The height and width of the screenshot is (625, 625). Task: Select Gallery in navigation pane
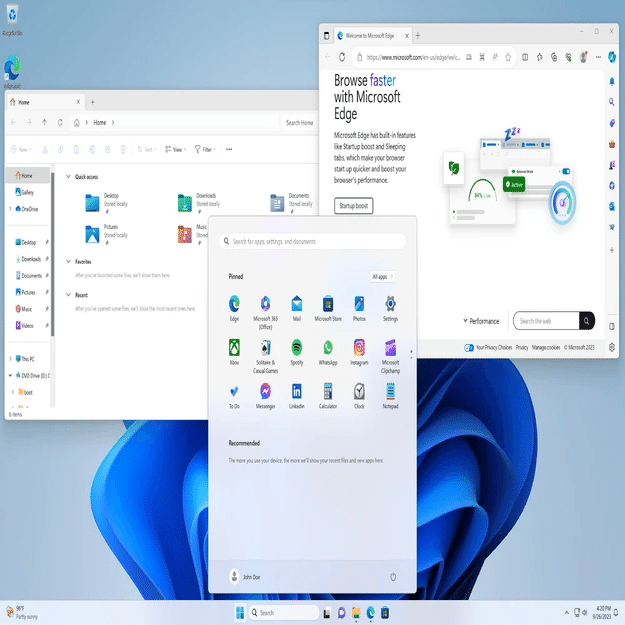tap(25, 192)
